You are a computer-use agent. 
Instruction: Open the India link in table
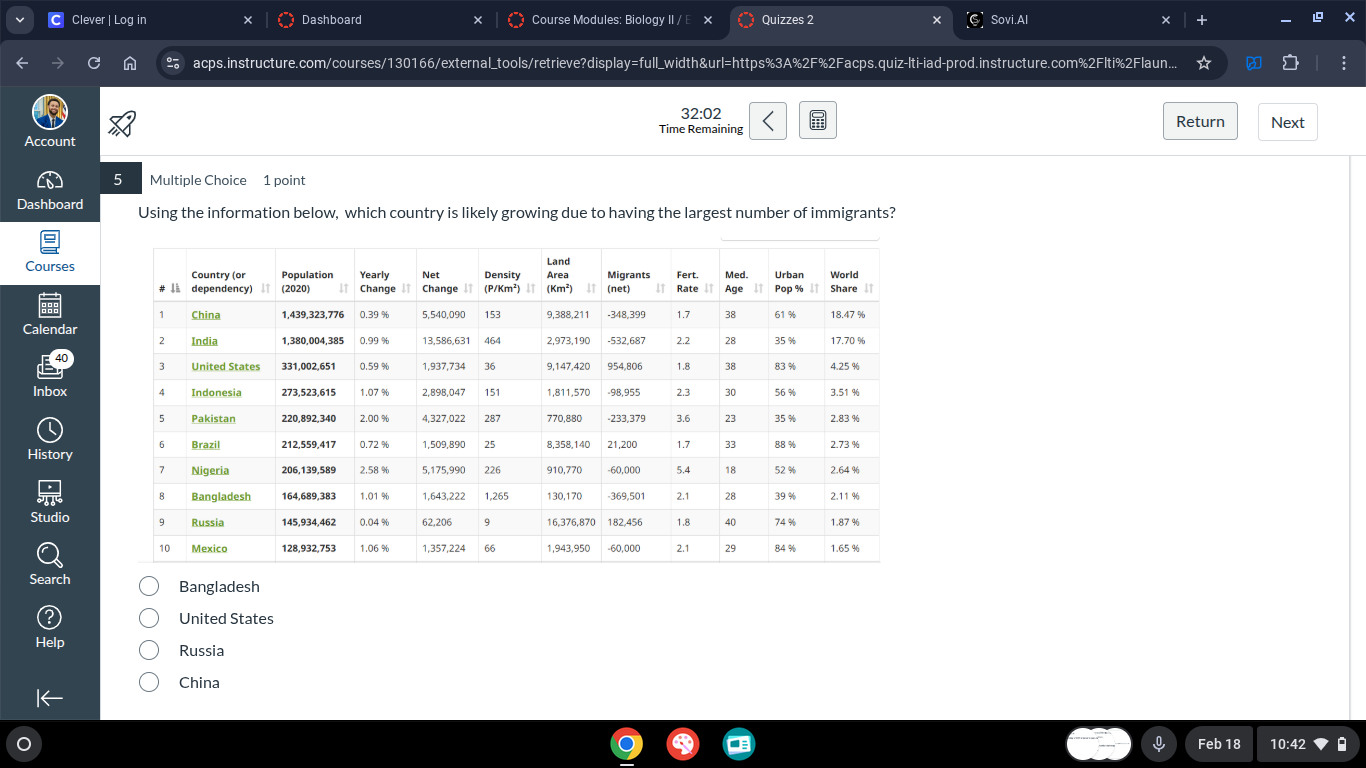204,341
